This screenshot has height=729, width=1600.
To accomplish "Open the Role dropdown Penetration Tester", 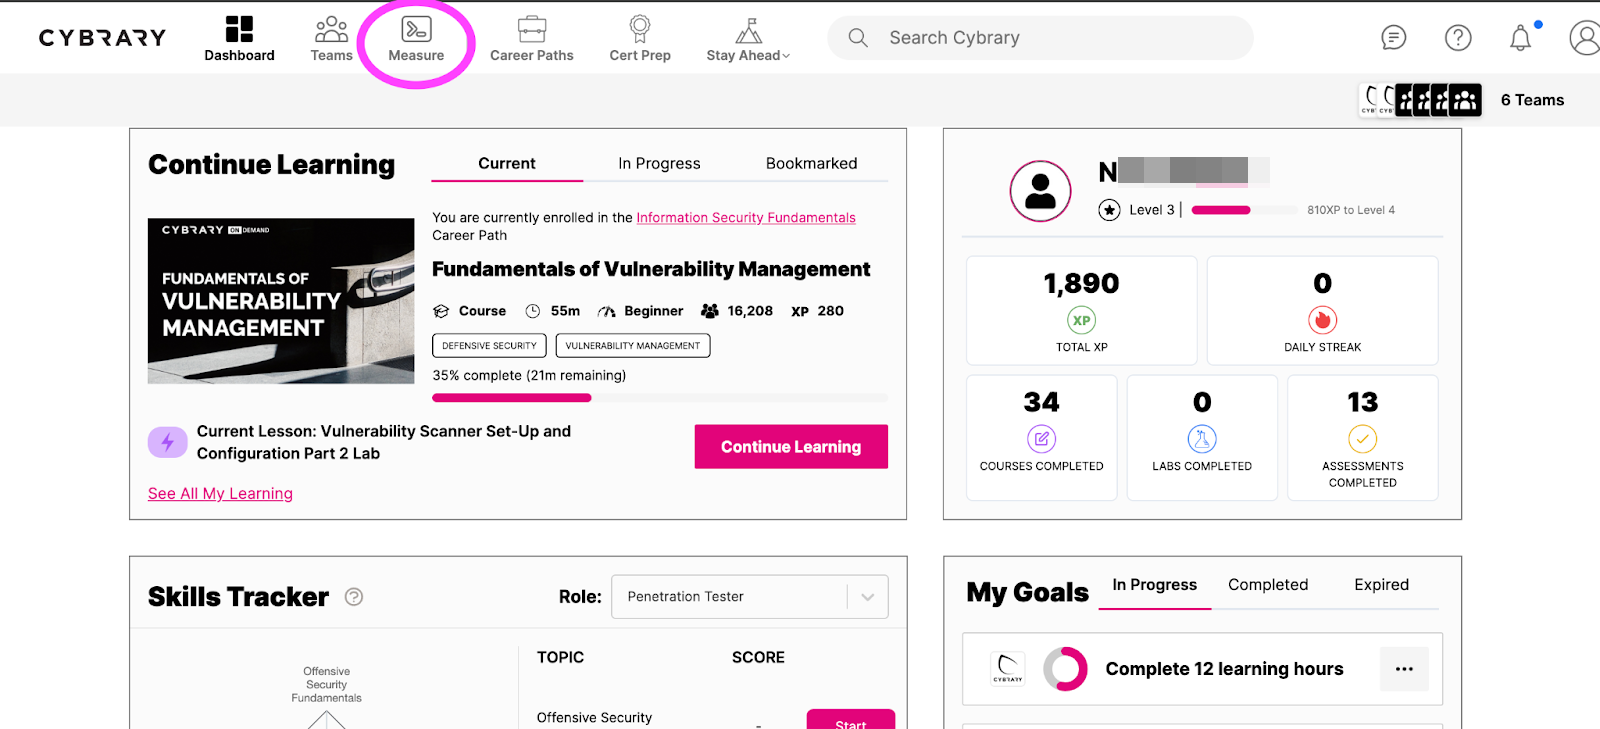I will pyautogui.click(x=749, y=597).
